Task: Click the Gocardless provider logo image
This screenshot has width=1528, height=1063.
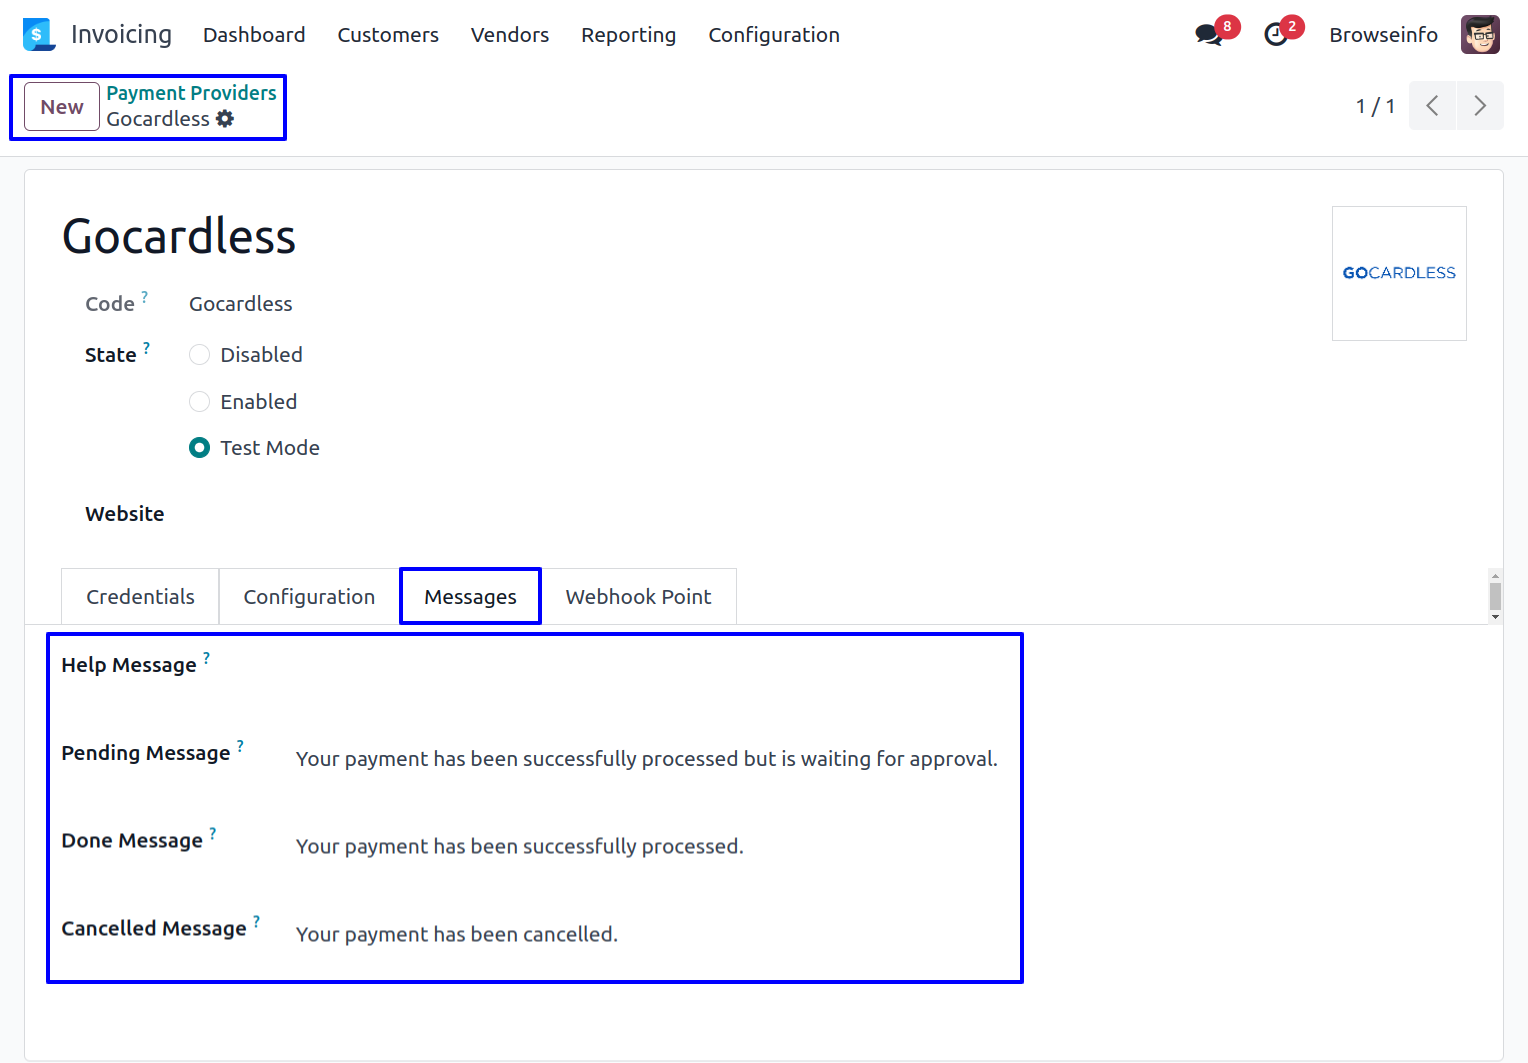Action: 1399,273
